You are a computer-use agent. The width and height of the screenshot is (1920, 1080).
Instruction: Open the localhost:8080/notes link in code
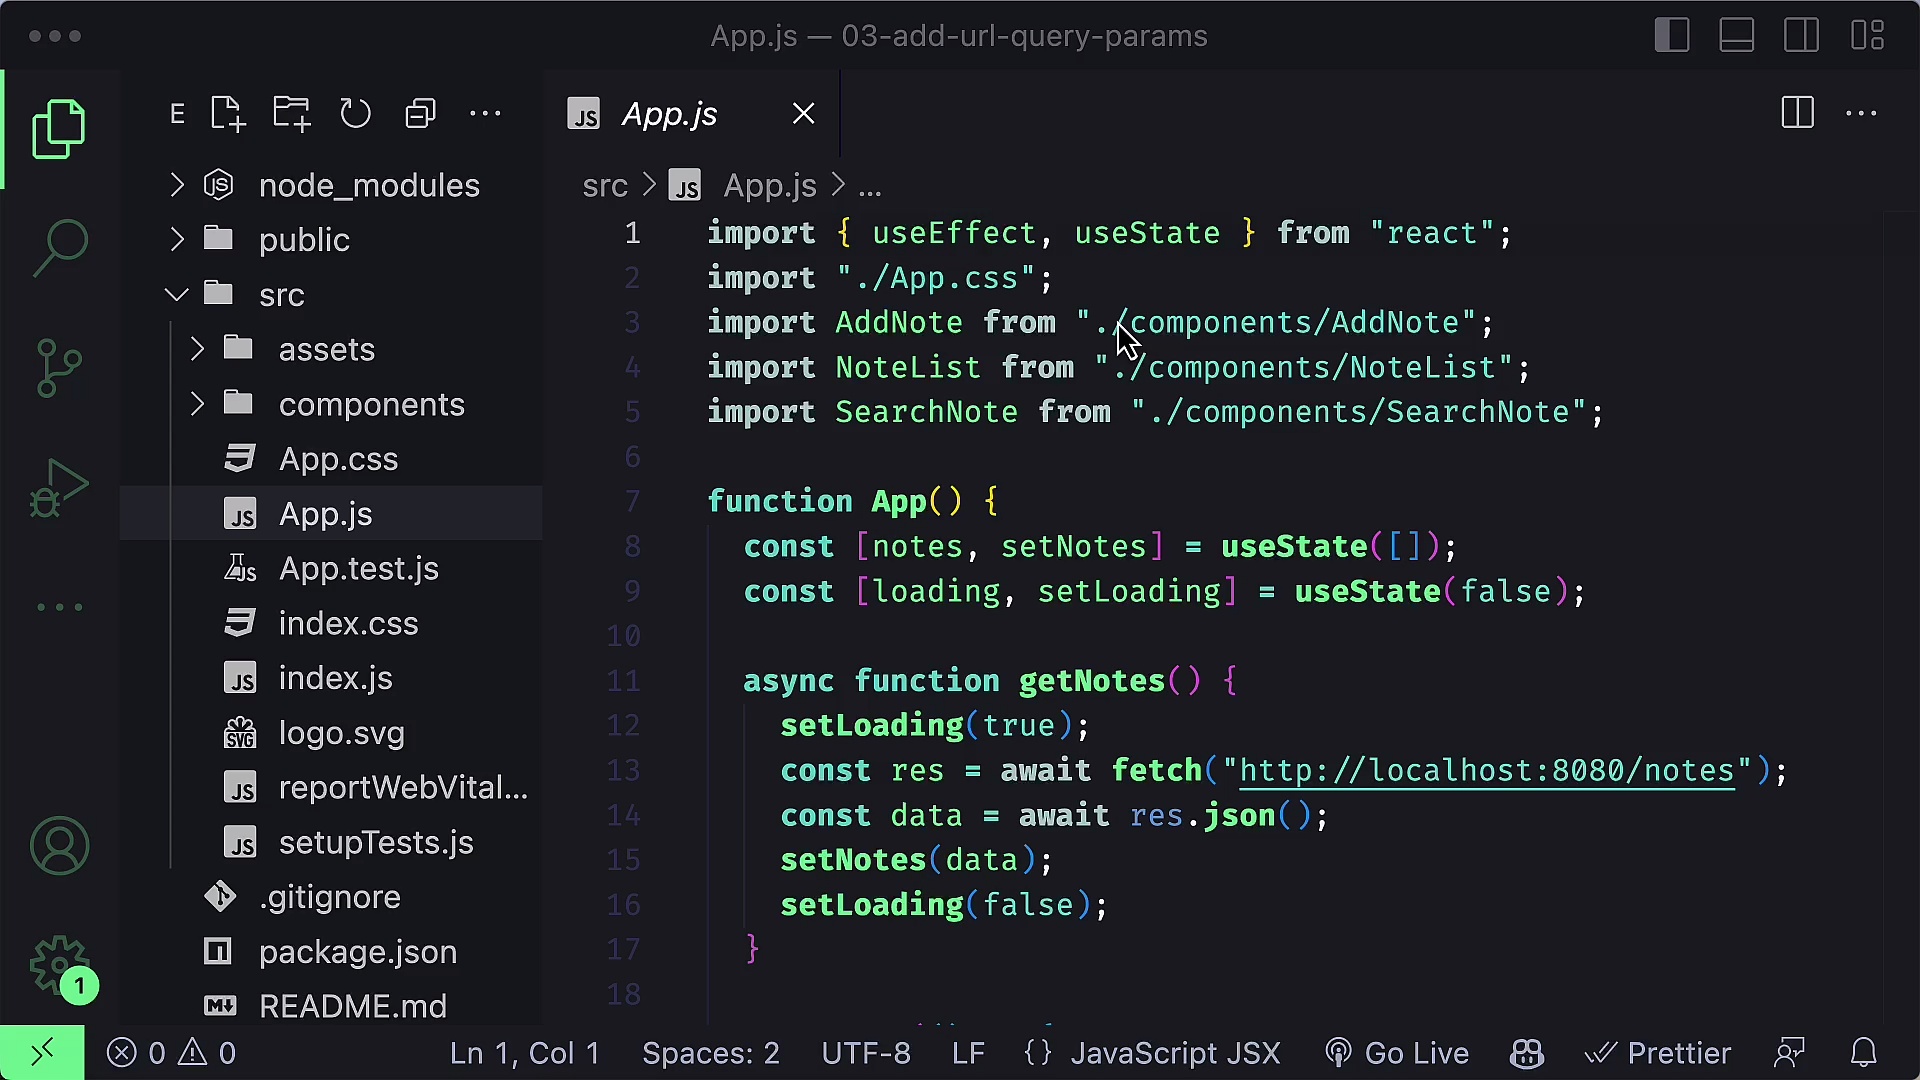coord(1486,770)
